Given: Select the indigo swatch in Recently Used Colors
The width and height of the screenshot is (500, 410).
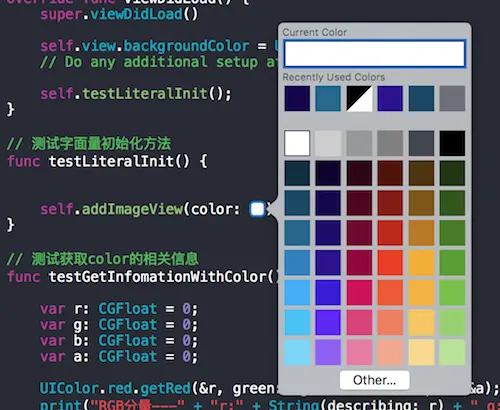Looking at the screenshot, I should pyautogui.click(x=390, y=98).
